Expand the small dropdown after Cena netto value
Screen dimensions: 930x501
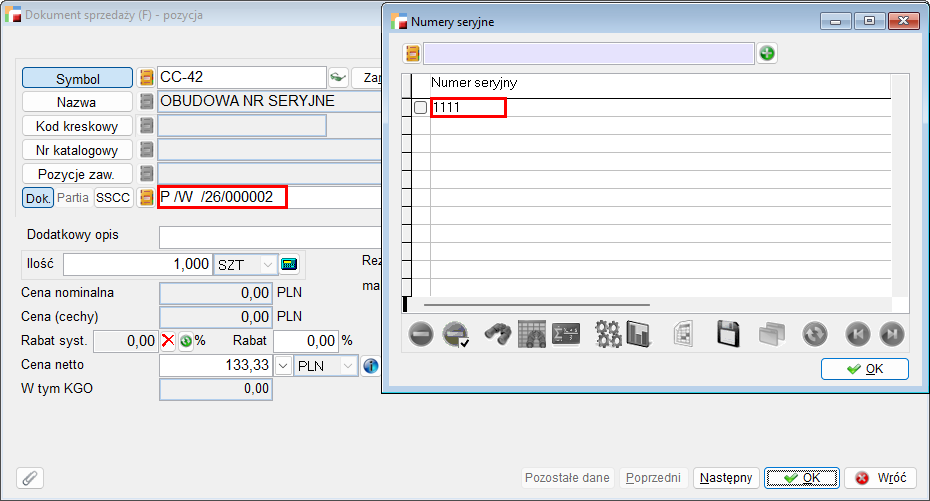[x=283, y=366]
